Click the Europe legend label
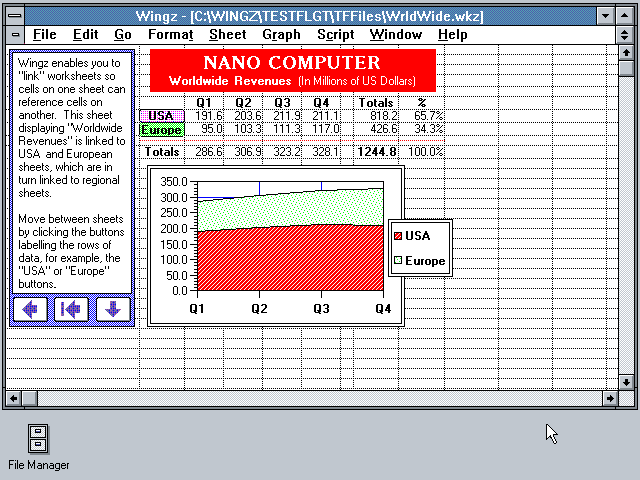The width and height of the screenshot is (640, 480). pyautogui.click(x=425, y=261)
